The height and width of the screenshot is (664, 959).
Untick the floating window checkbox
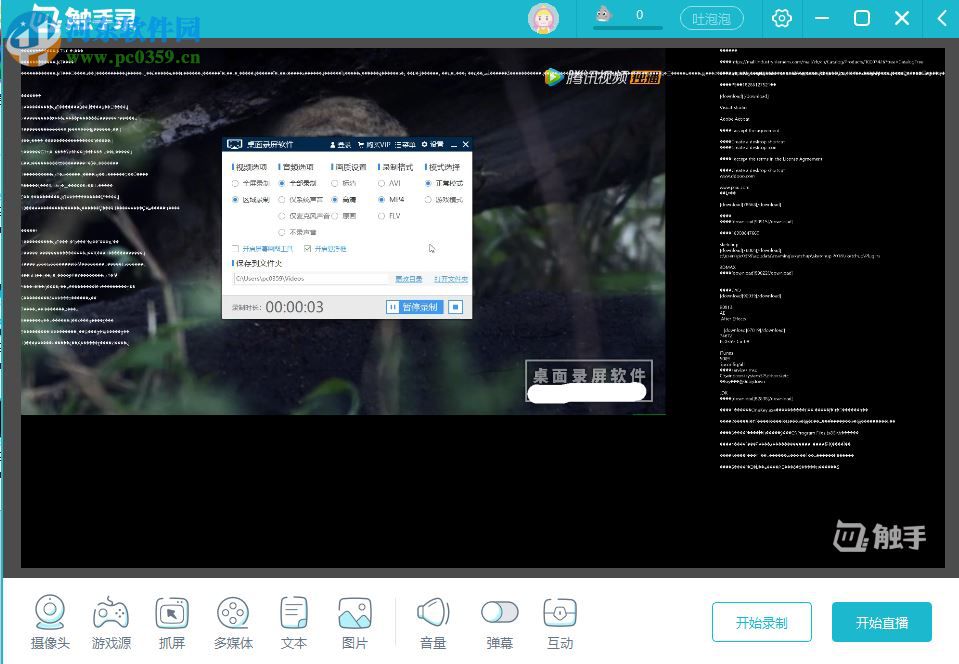[x=308, y=249]
